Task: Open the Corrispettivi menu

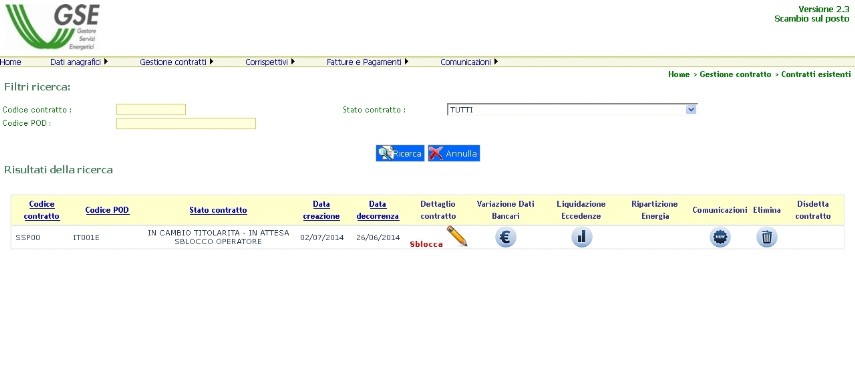Action: pyautogui.click(x=270, y=62)
